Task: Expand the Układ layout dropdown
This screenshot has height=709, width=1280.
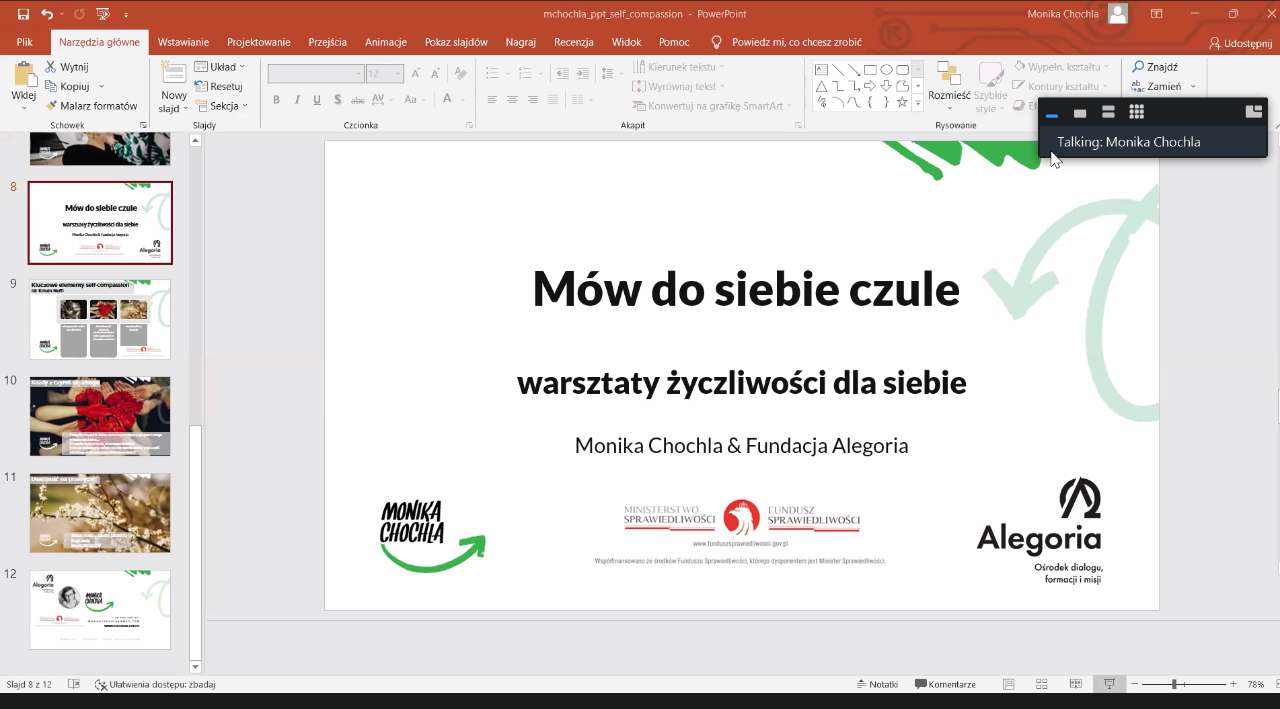Action: (219, 67)
